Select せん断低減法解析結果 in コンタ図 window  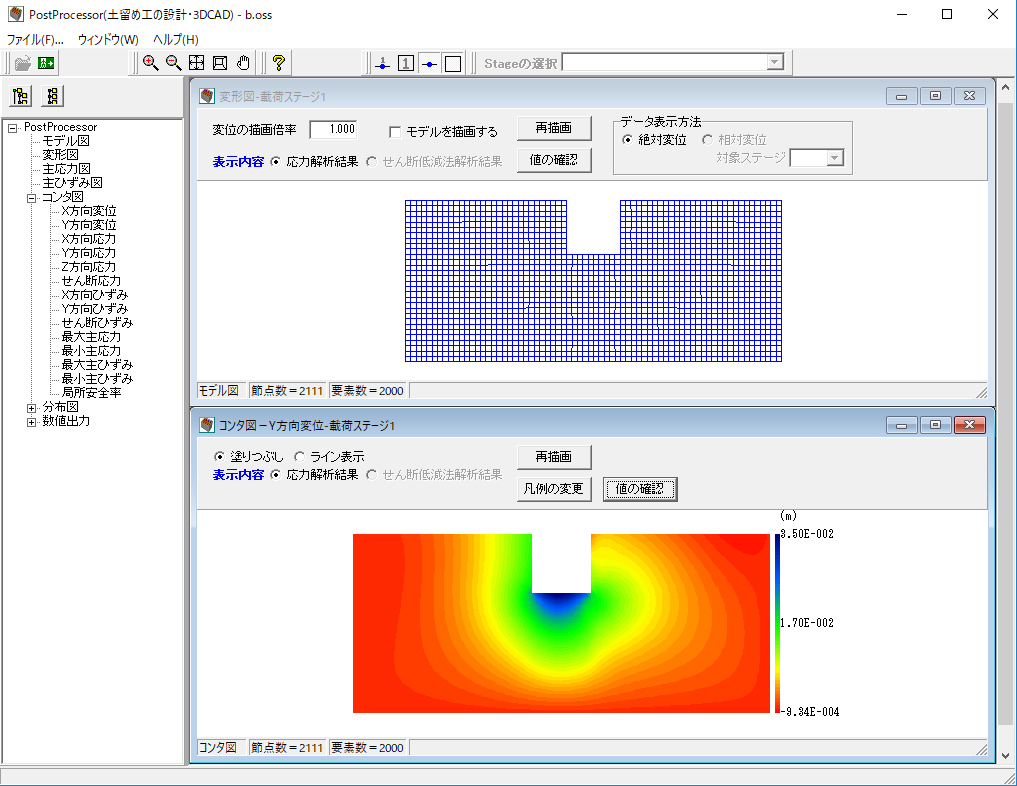[x=372, y=475]
